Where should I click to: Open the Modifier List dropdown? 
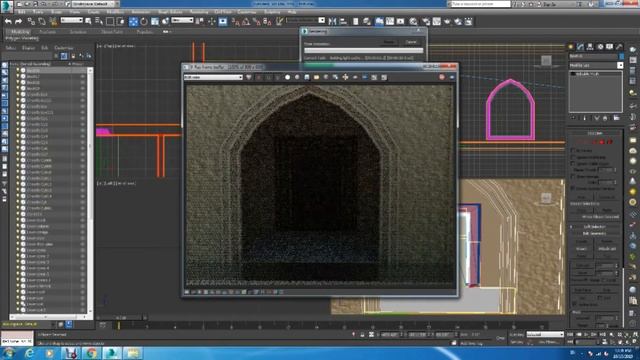click(596, 65)
